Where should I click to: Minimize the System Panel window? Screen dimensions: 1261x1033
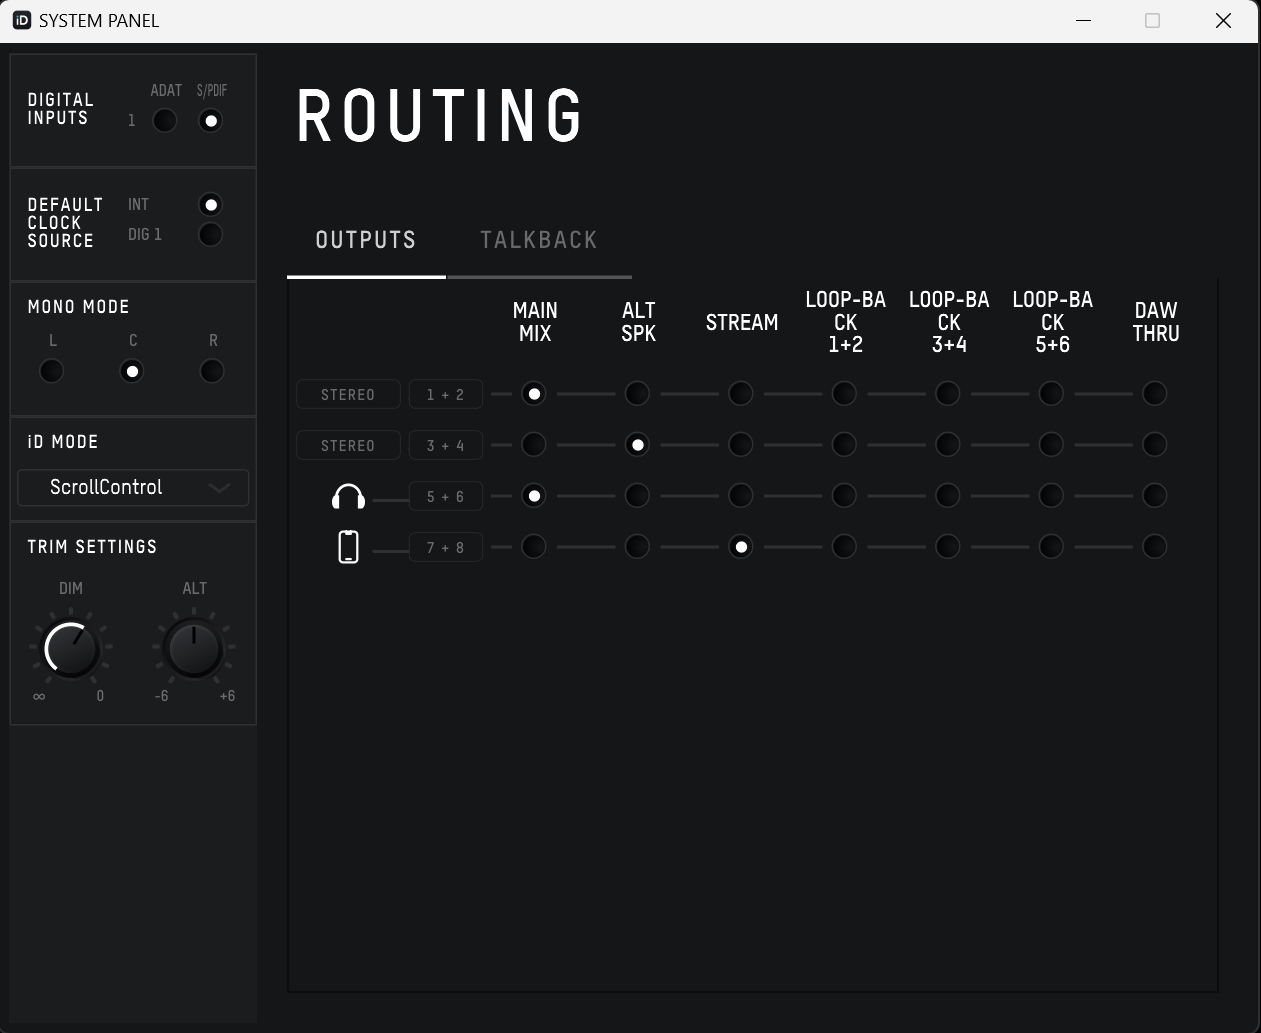[1083, 20]
